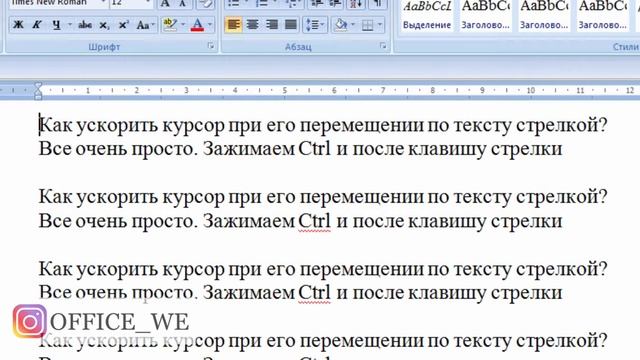Justify the paragraph text
This screenshot has width=640, height=360.
pyautogui.click(x=291, y=25)
